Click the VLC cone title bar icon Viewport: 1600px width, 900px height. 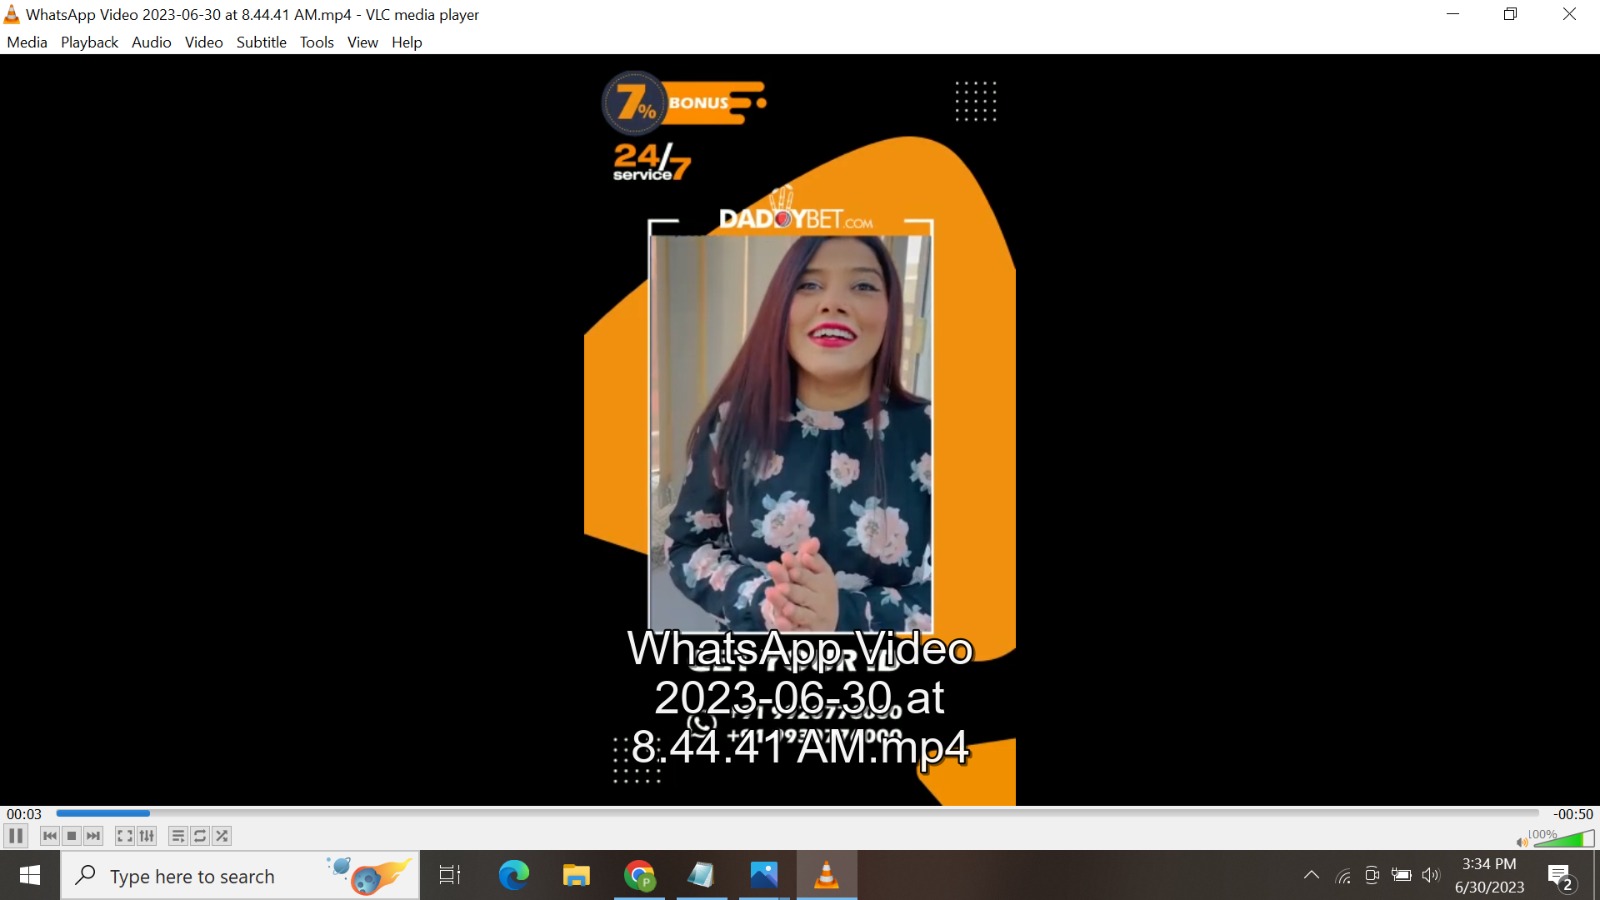(12, 14)
